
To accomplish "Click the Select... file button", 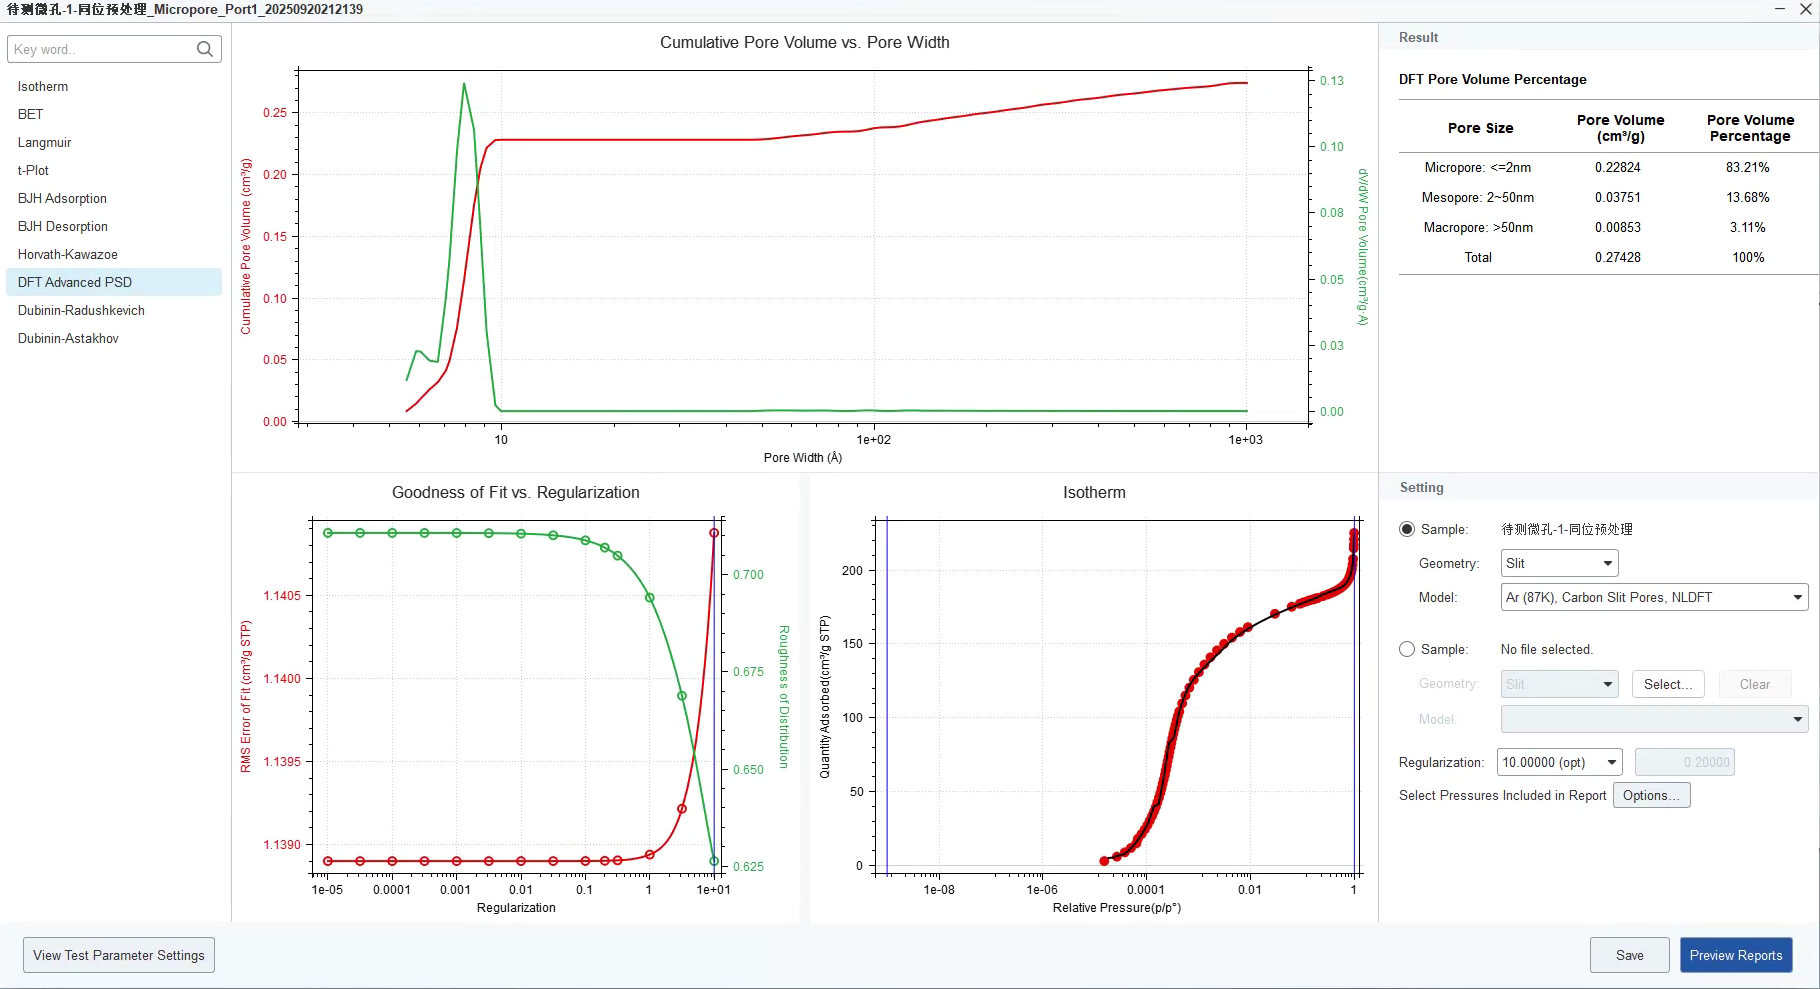I will click(x=1667, y=684).
